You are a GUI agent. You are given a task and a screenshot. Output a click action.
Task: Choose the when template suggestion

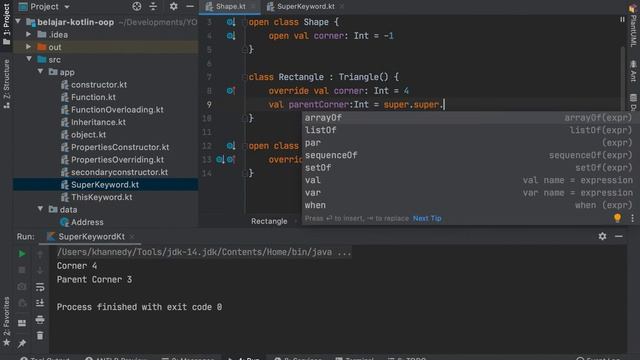(x=469, y=205)
